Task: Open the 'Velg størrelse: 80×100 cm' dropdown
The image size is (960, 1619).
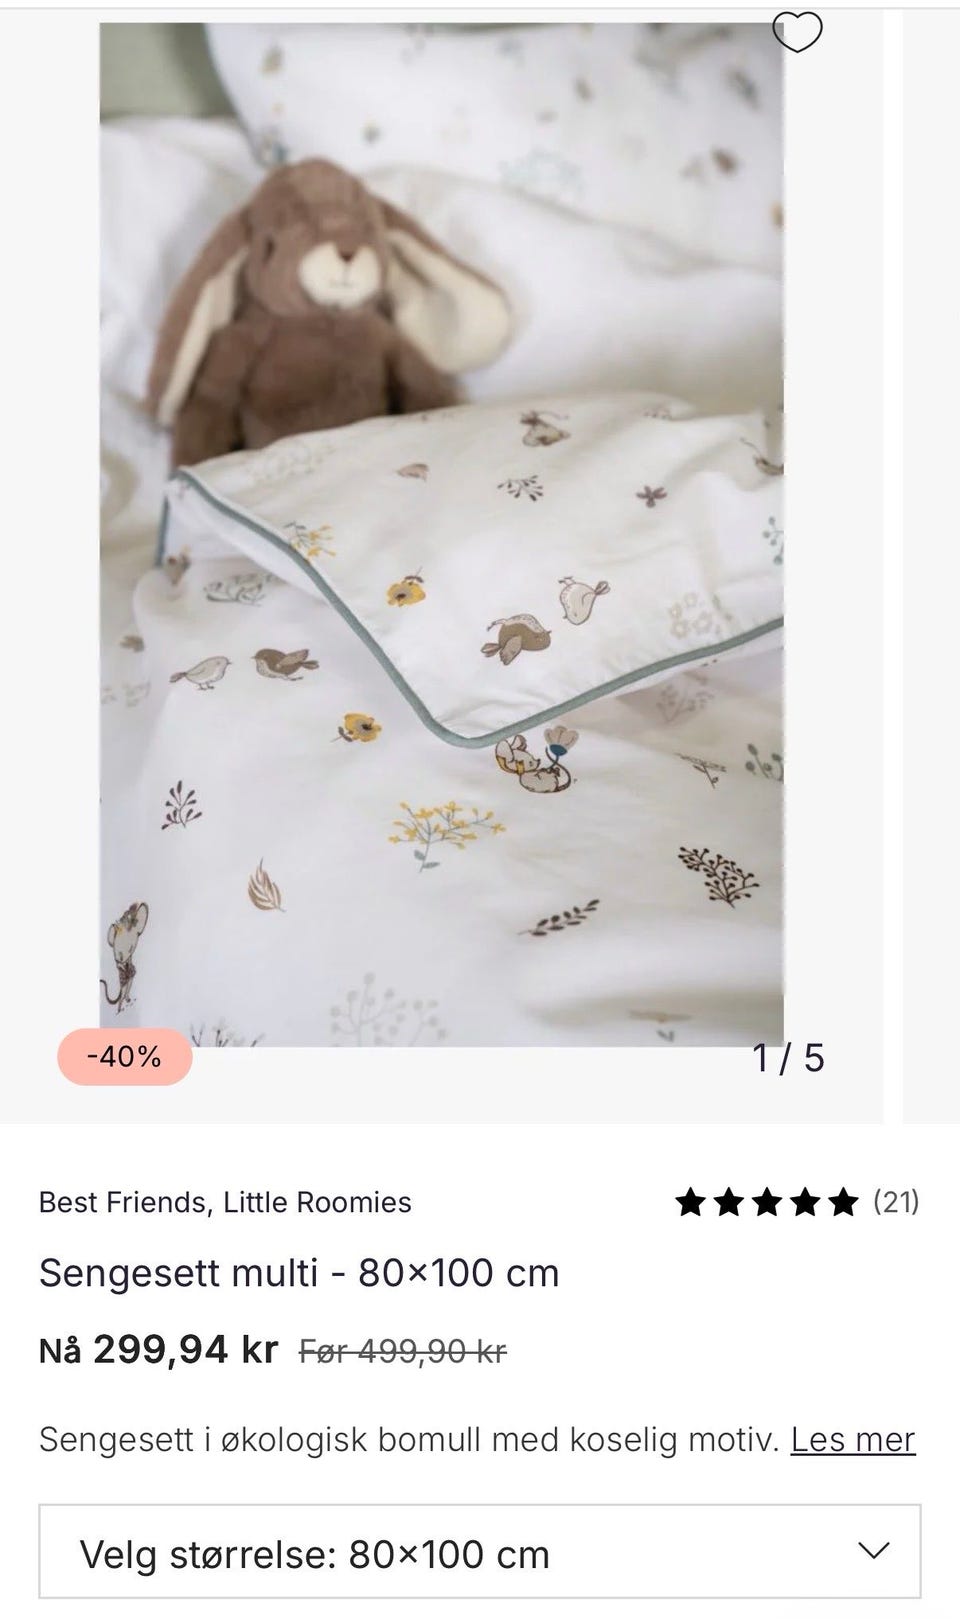Action: 480,1554
